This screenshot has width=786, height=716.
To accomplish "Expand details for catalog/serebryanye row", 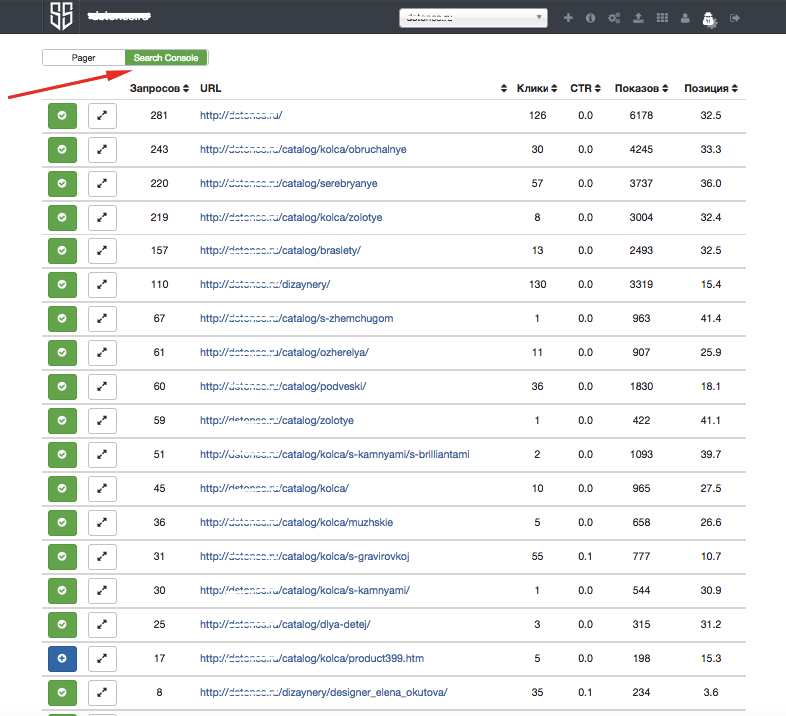I will point(102,184).
